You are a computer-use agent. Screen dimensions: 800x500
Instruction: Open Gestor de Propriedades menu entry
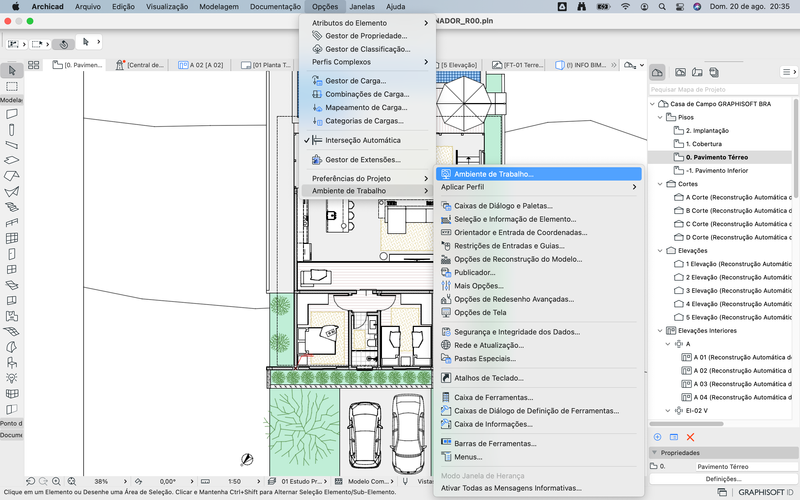click(x=367, y=36)
